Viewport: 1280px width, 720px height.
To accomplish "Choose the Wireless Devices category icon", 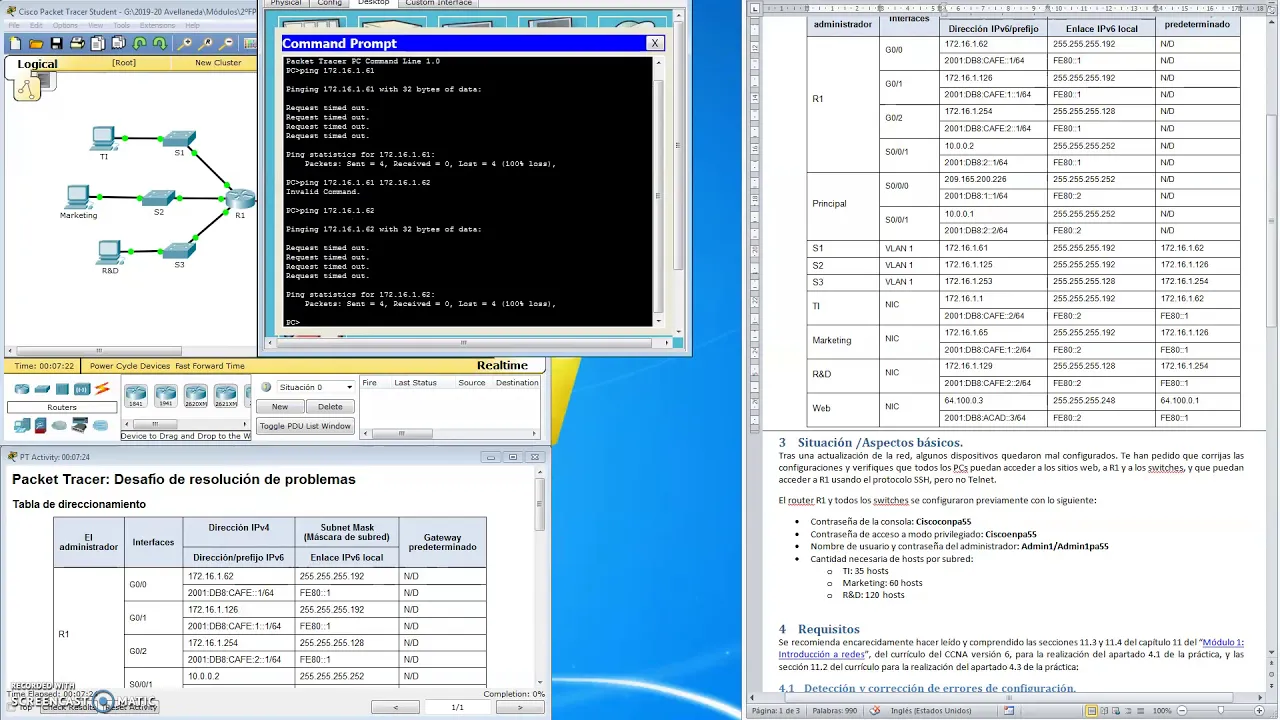I will point(82,389).
